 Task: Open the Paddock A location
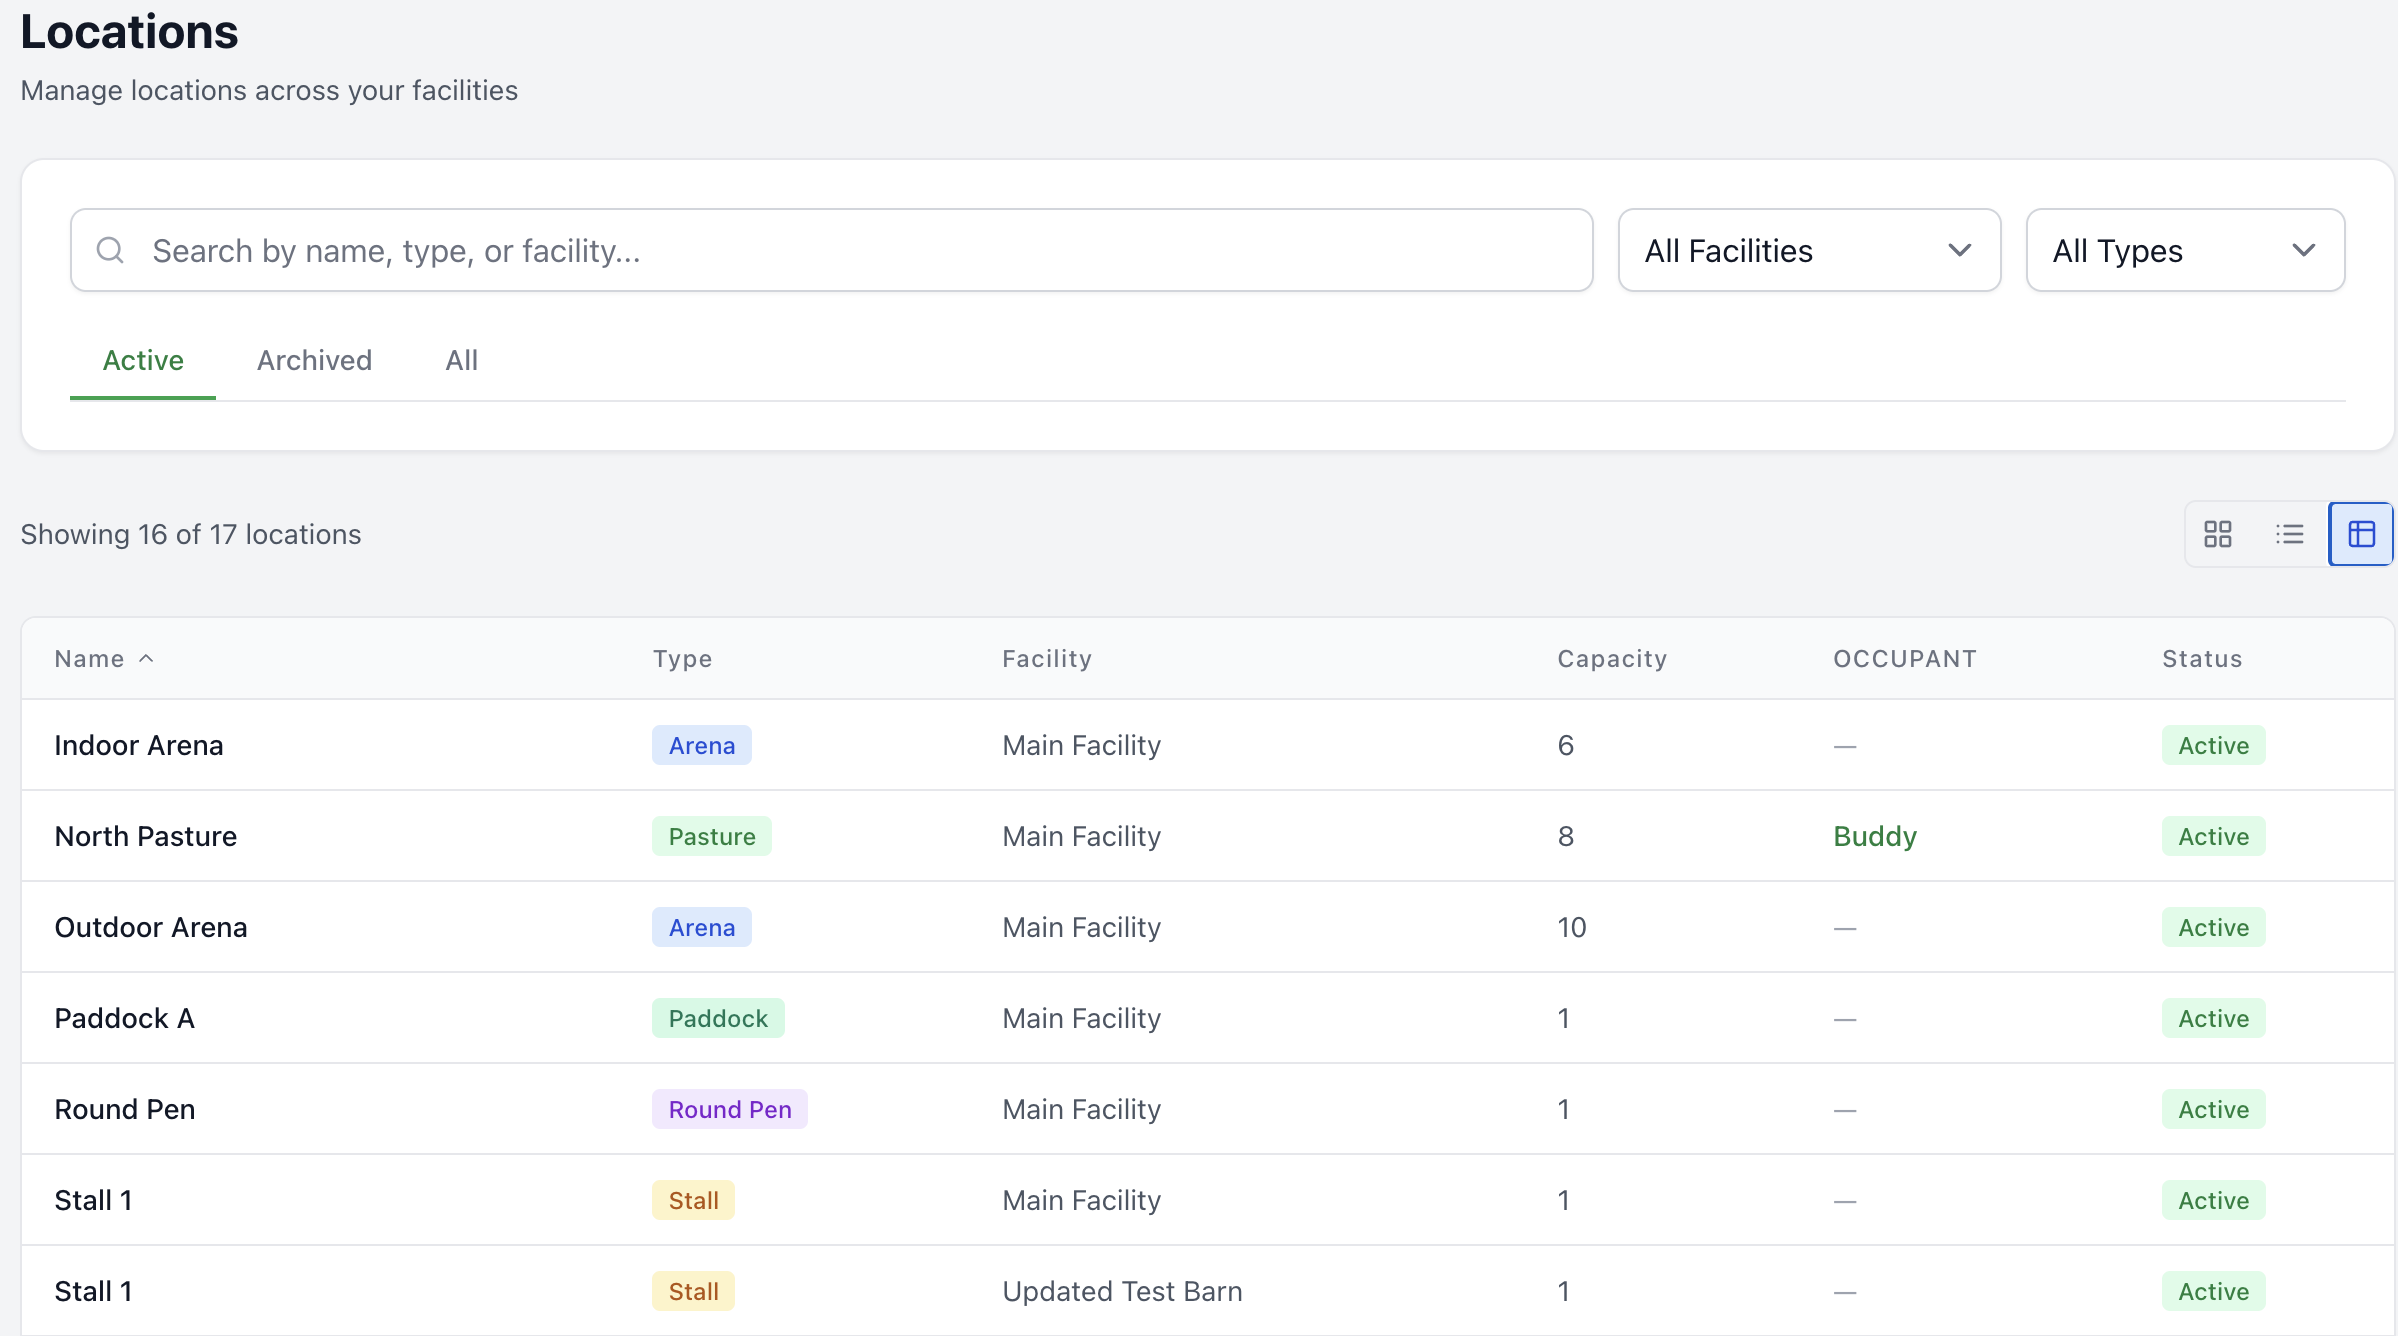click(x=124, y=1018)
